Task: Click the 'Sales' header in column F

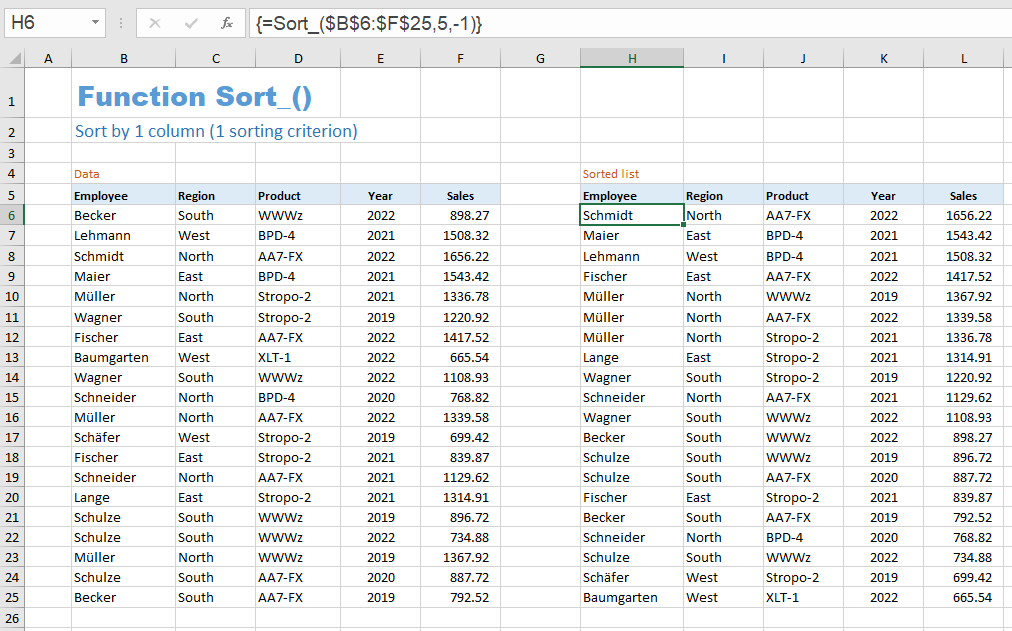Action: pyautogui.click(x=460, y=196)
